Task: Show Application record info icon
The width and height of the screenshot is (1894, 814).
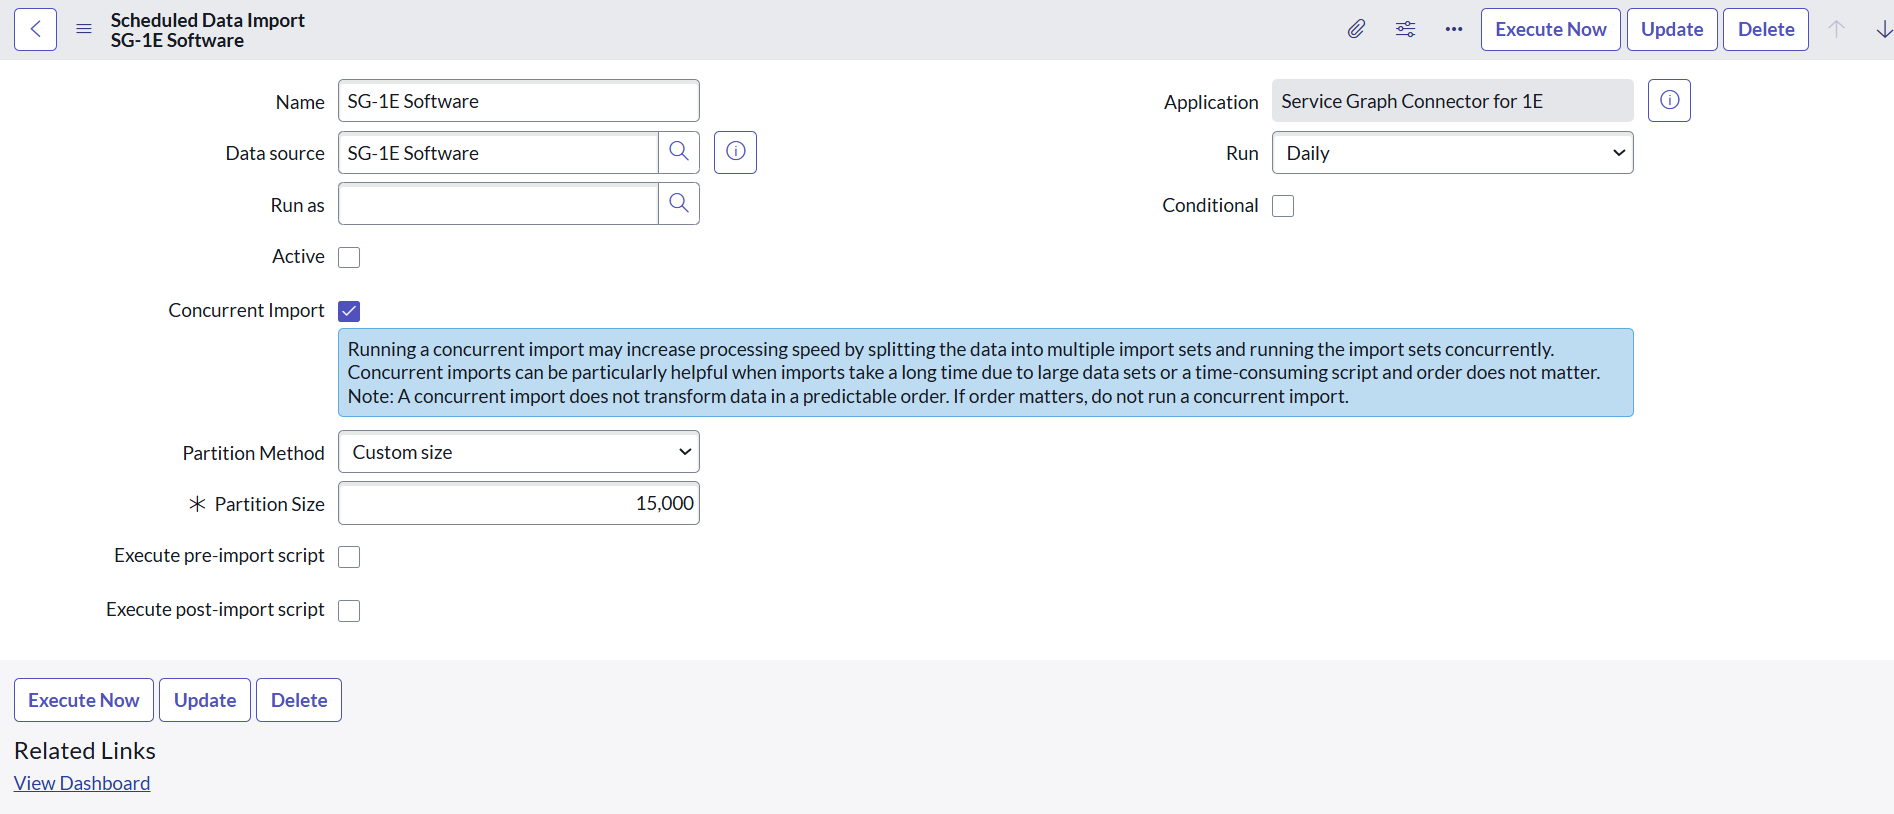Action: 1669,101
